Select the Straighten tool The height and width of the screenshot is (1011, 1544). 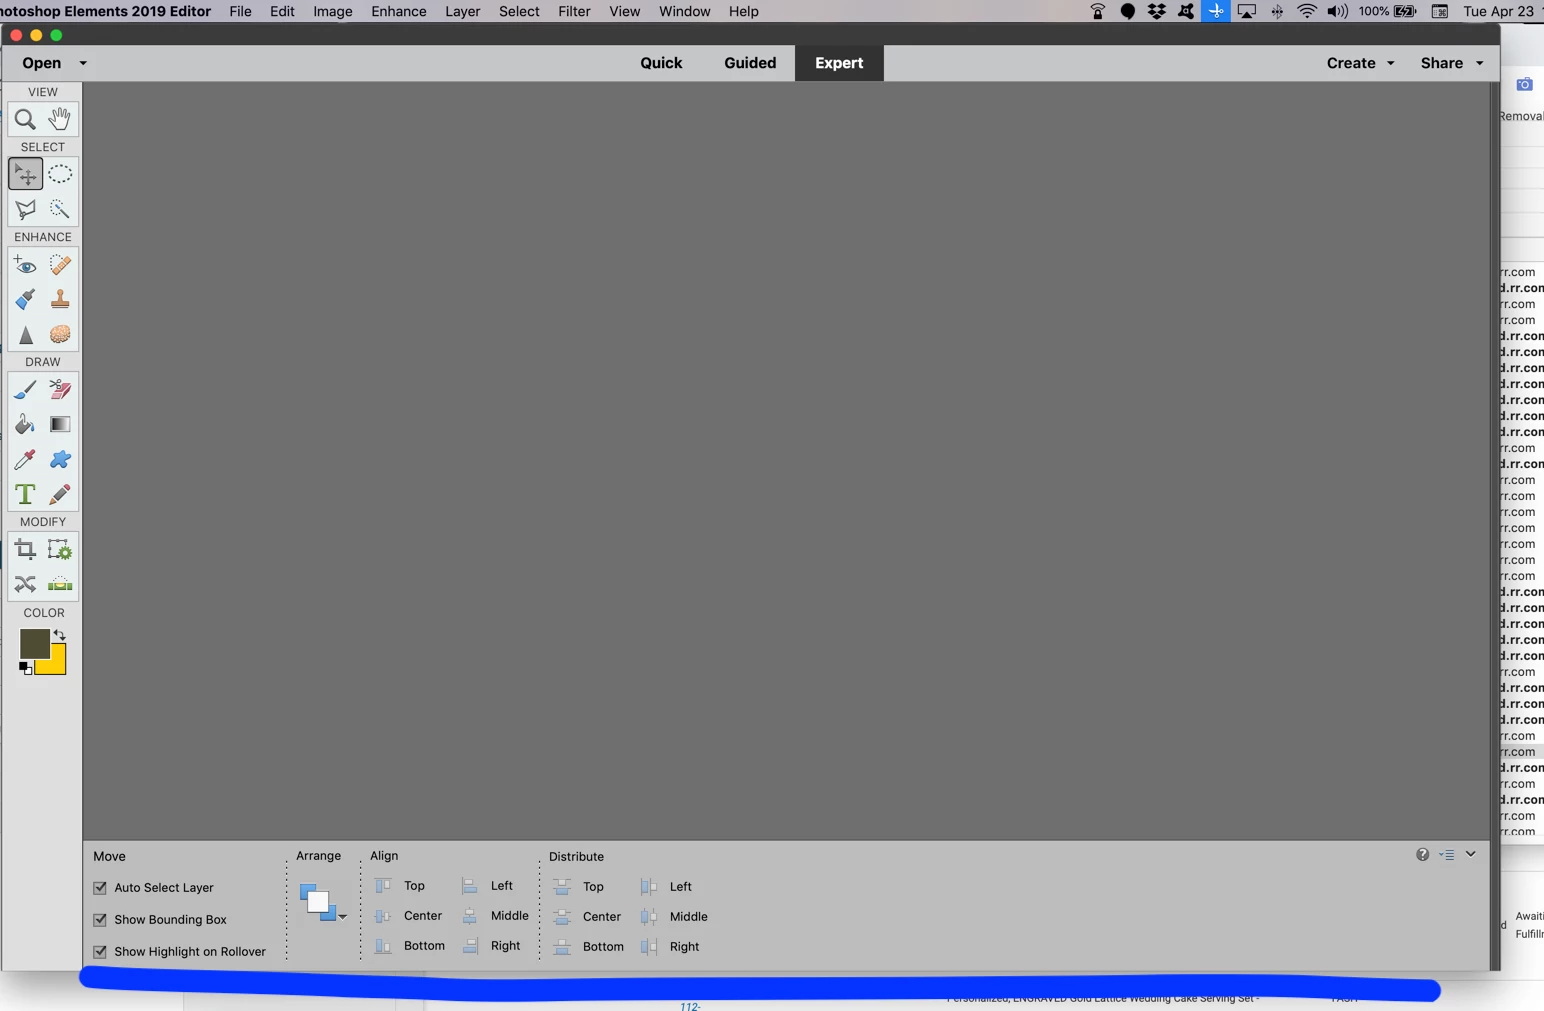point(60,584)
